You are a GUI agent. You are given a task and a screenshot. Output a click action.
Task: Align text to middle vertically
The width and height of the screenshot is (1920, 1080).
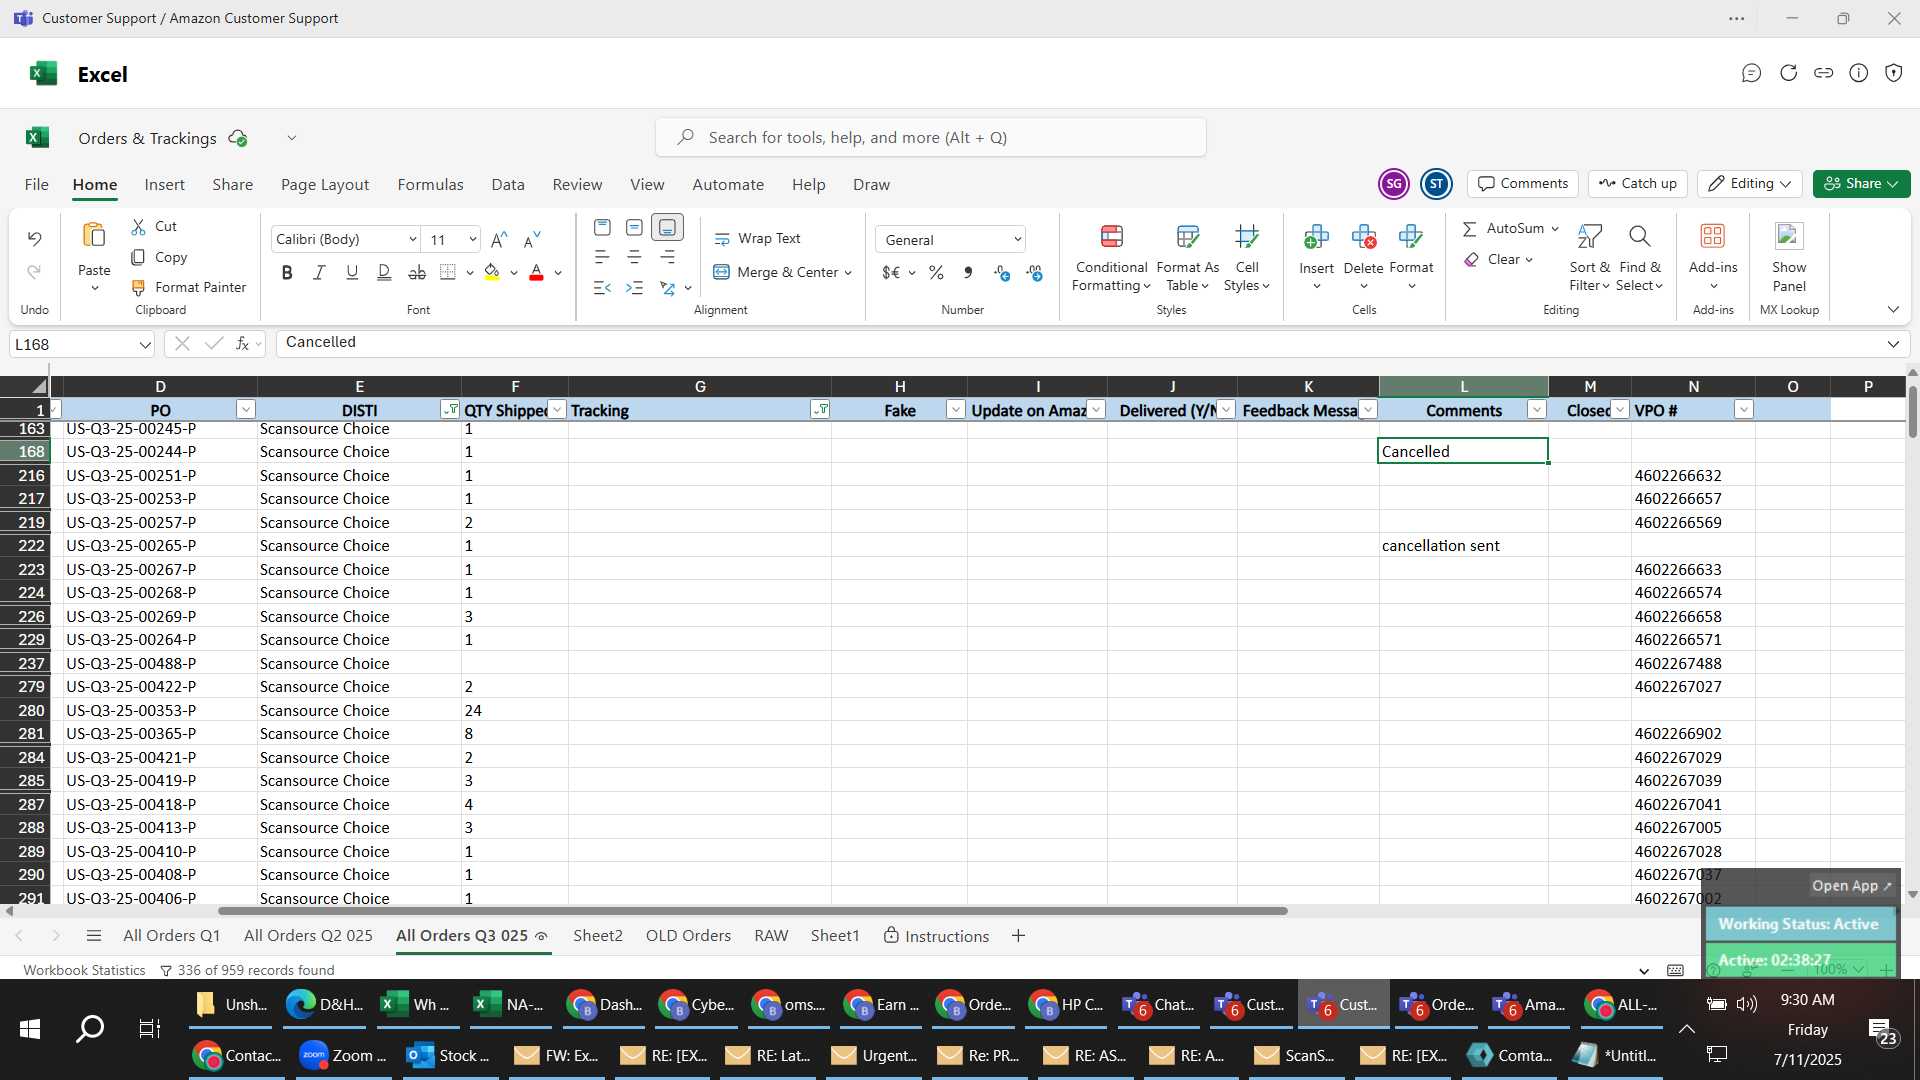(x=634, y=228)
